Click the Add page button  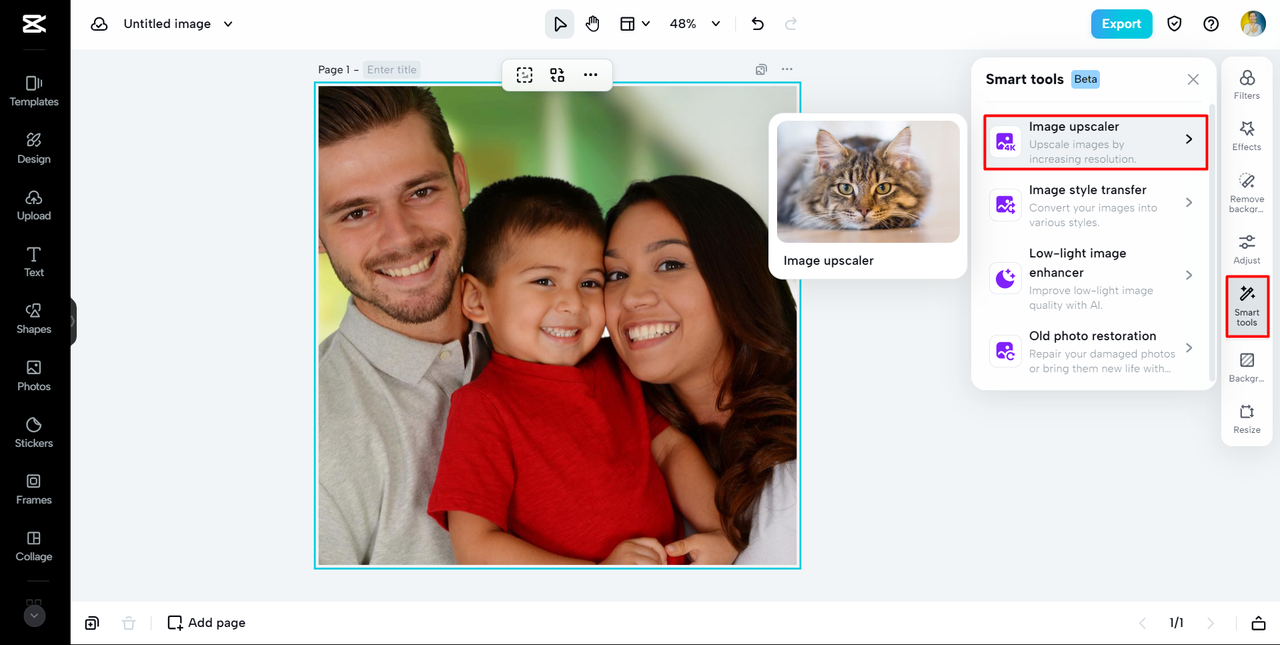(x=207, y=623)
